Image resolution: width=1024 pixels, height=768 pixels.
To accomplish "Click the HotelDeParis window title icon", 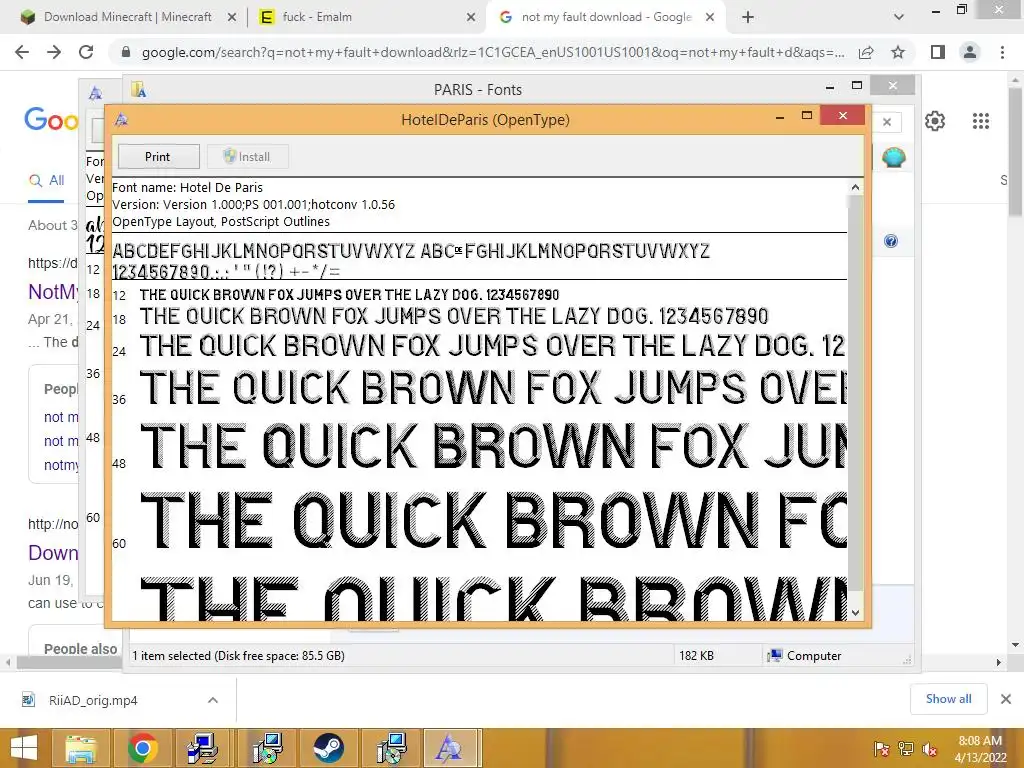I will point(121,120).
